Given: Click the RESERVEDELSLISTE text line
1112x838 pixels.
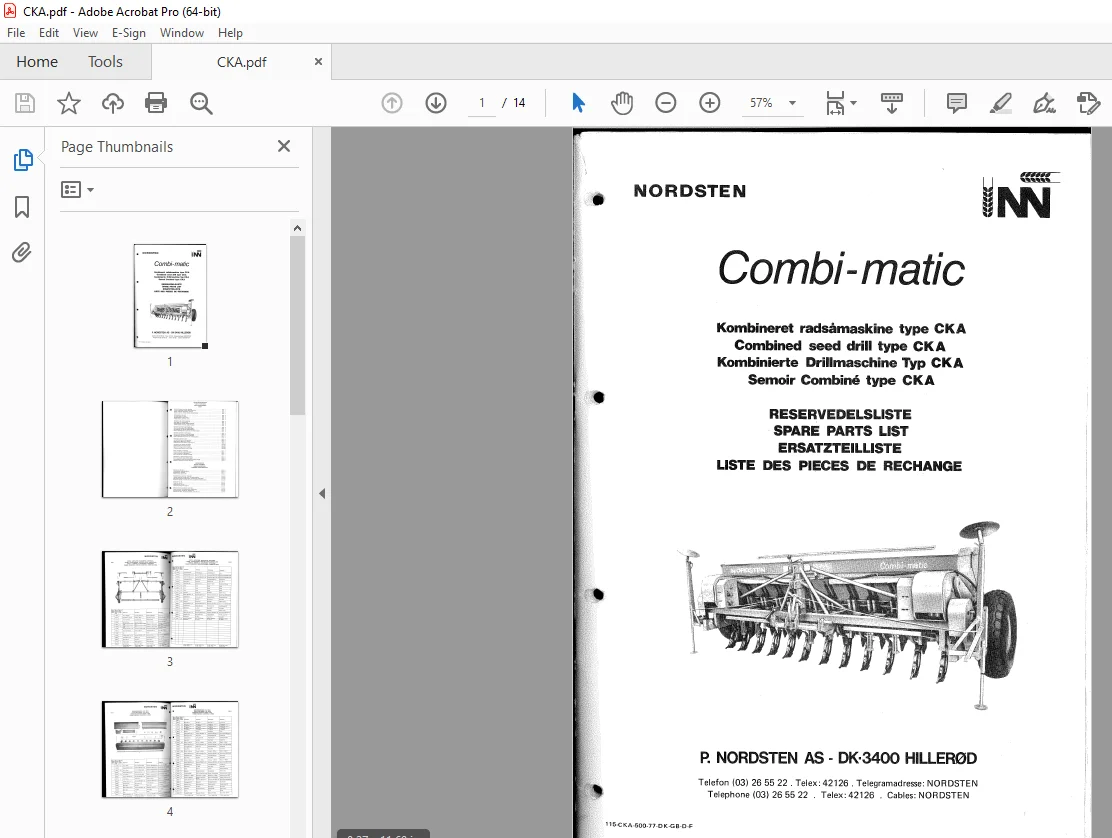Looking at the screenshot, I should point(840,414).
